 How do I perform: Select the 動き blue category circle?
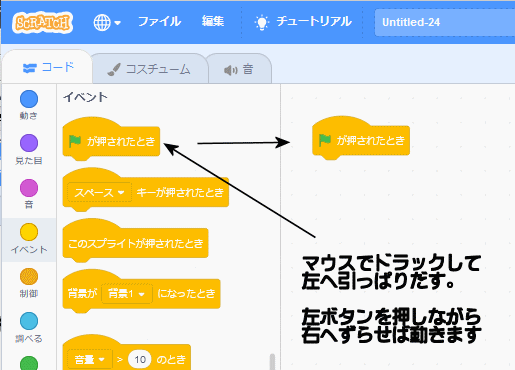point(29,99)
